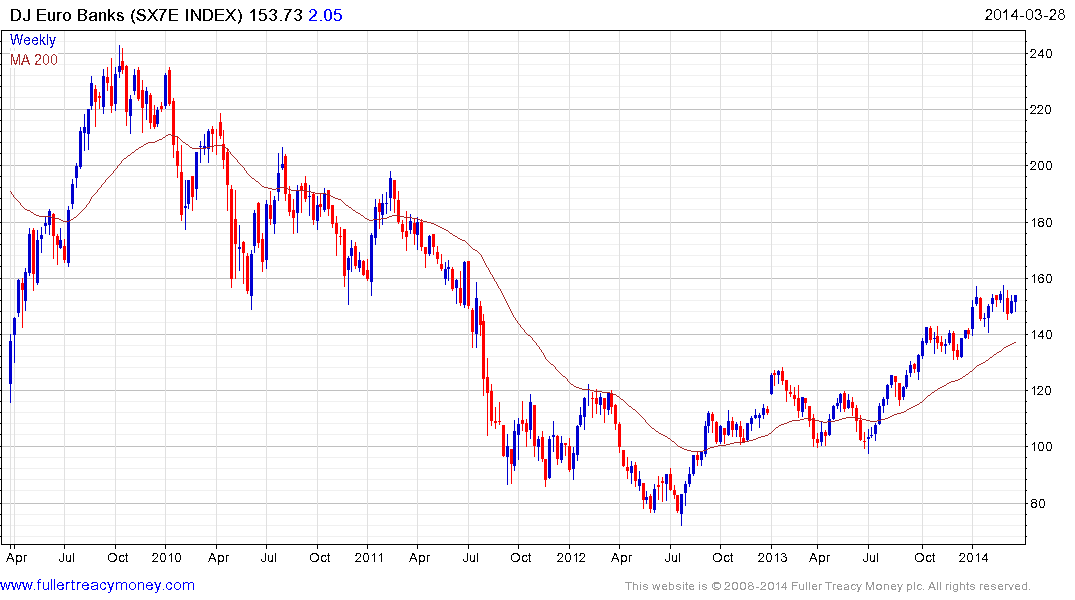The height and width of the screenshot is (600, 1075).
Task: Select the chart date 2014-03-28
Action: coord(1024,15)
